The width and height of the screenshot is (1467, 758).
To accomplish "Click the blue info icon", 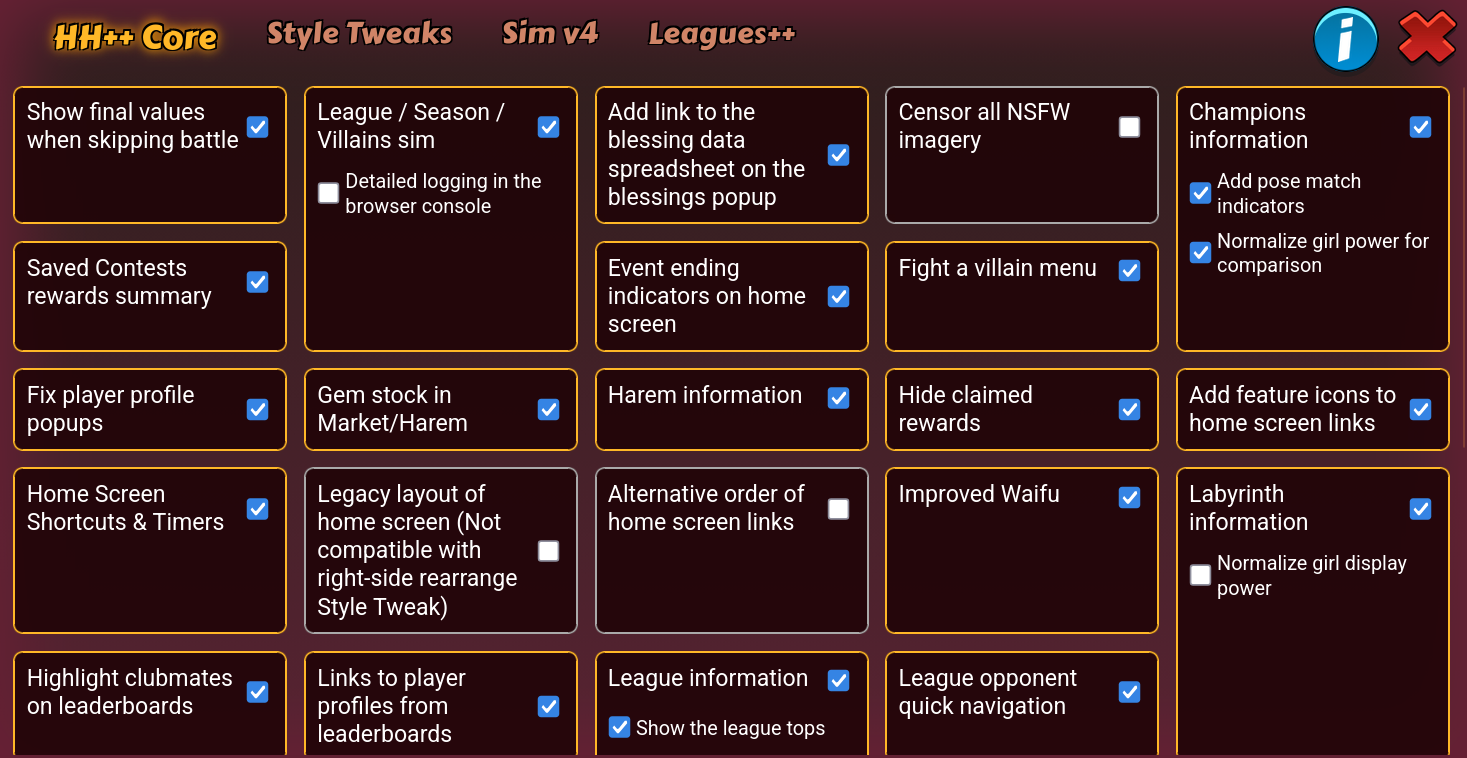I will (x=1345, y=39).
